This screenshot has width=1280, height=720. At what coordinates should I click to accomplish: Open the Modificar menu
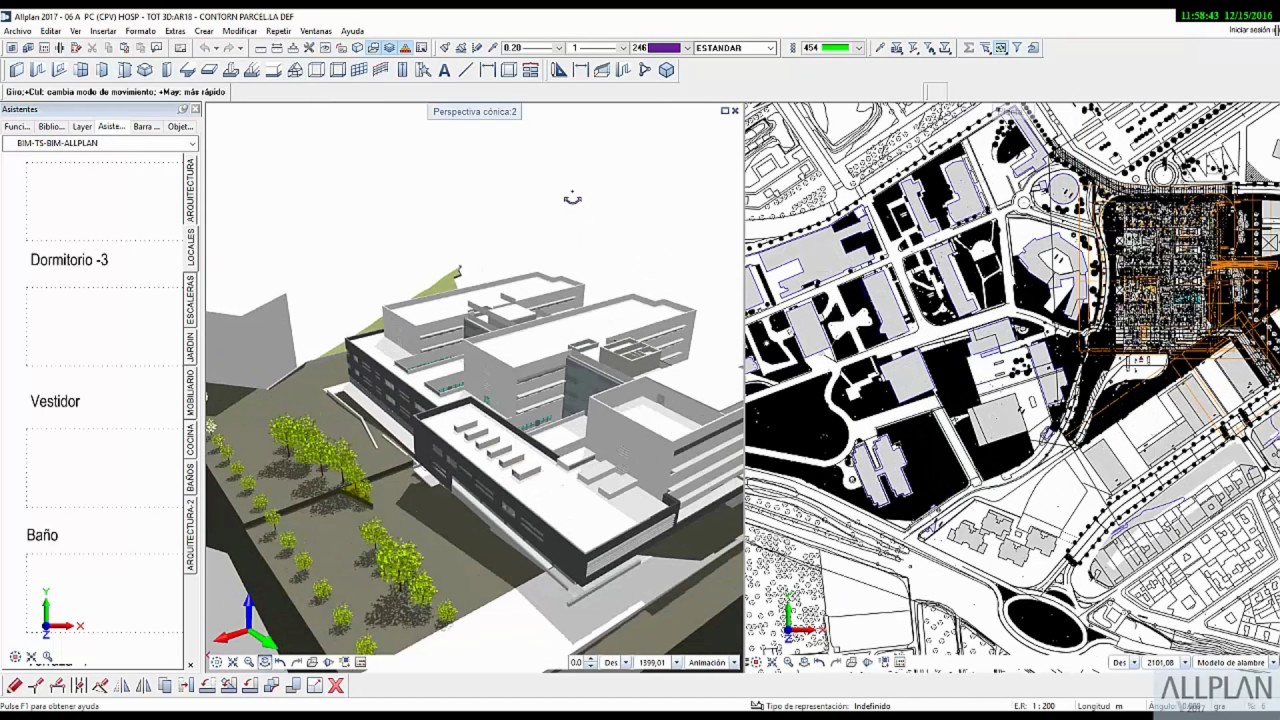pos(239,31)
